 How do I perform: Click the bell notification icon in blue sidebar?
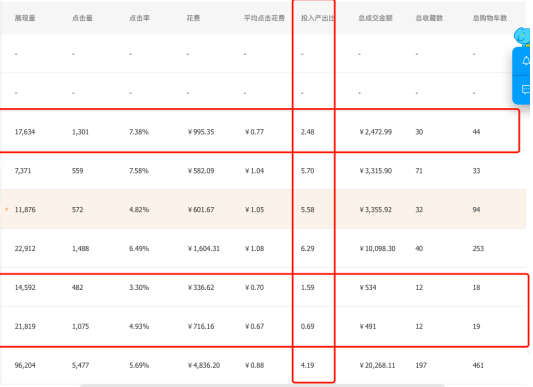pyautogui.click(x=526, y=61)
